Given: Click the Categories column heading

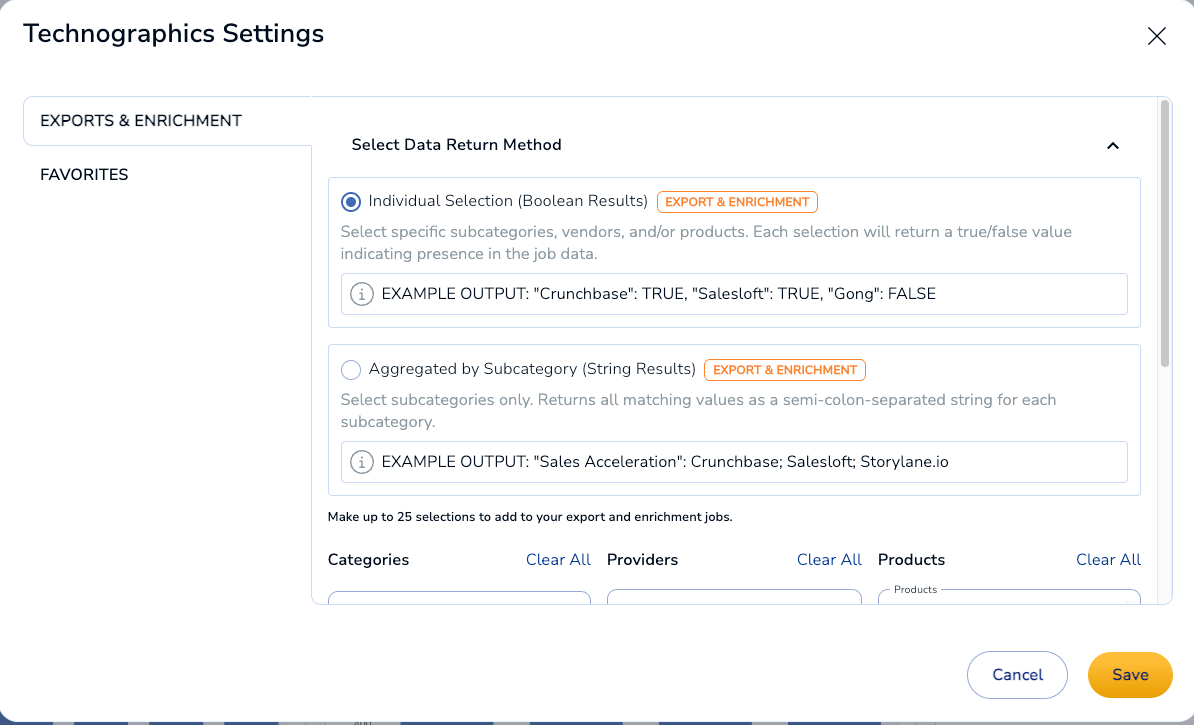Looking at the screenshot, I should [x=369, y=560].
